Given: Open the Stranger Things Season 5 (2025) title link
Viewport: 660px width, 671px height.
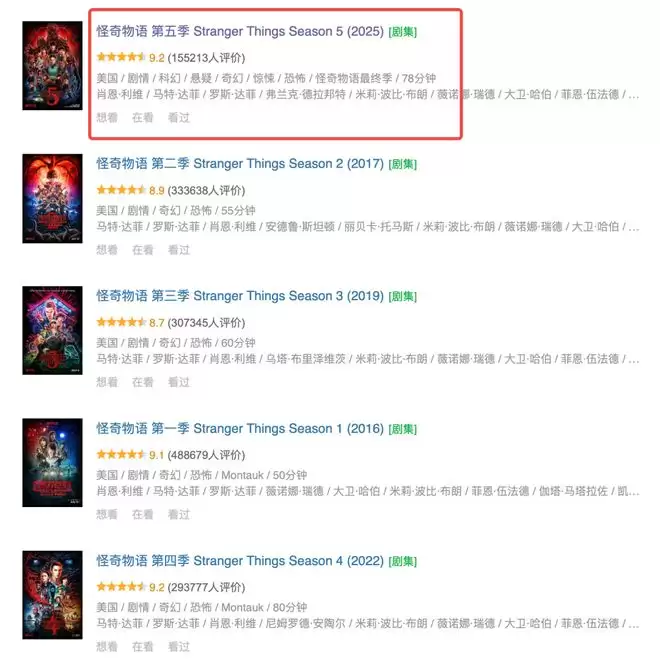Looking at the screenshot, I should pos(240,31).
